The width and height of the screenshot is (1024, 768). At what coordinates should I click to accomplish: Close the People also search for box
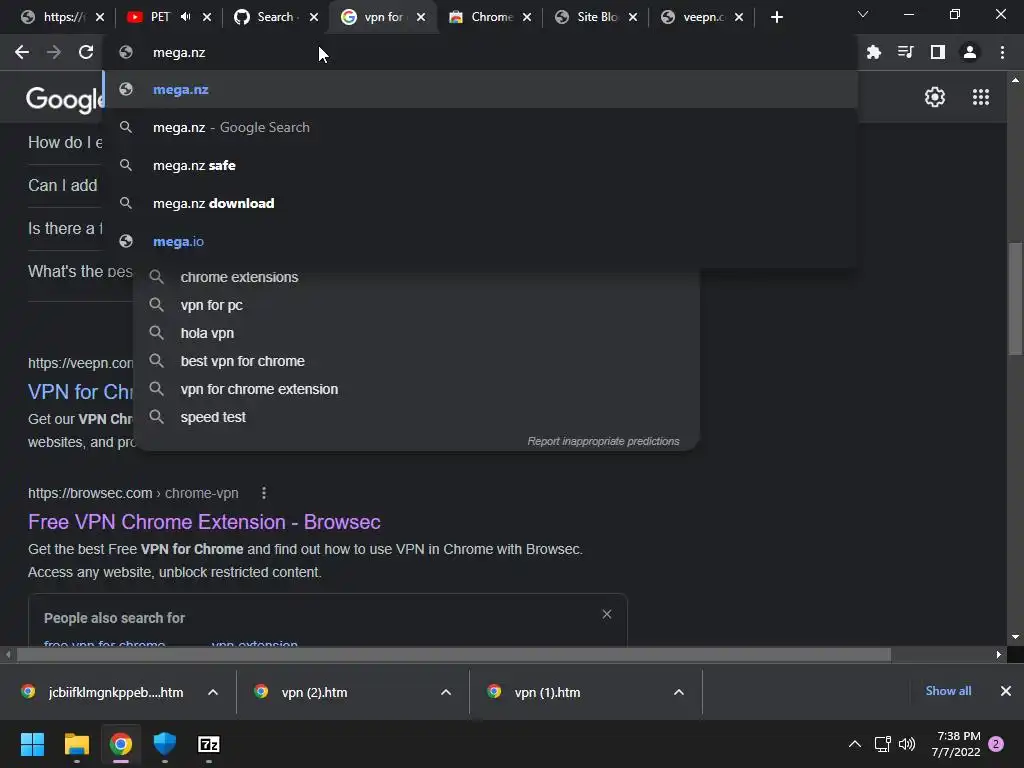(x=607, y=614)
